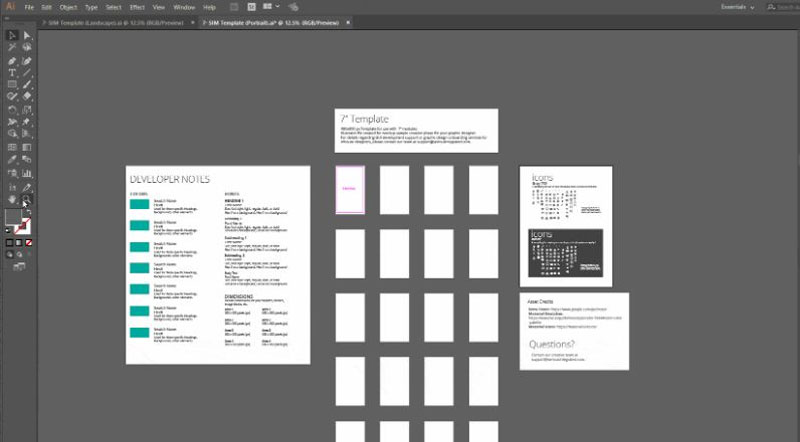Enable Draw Normal mode
The image size is (800, 442).
(9, 254)
